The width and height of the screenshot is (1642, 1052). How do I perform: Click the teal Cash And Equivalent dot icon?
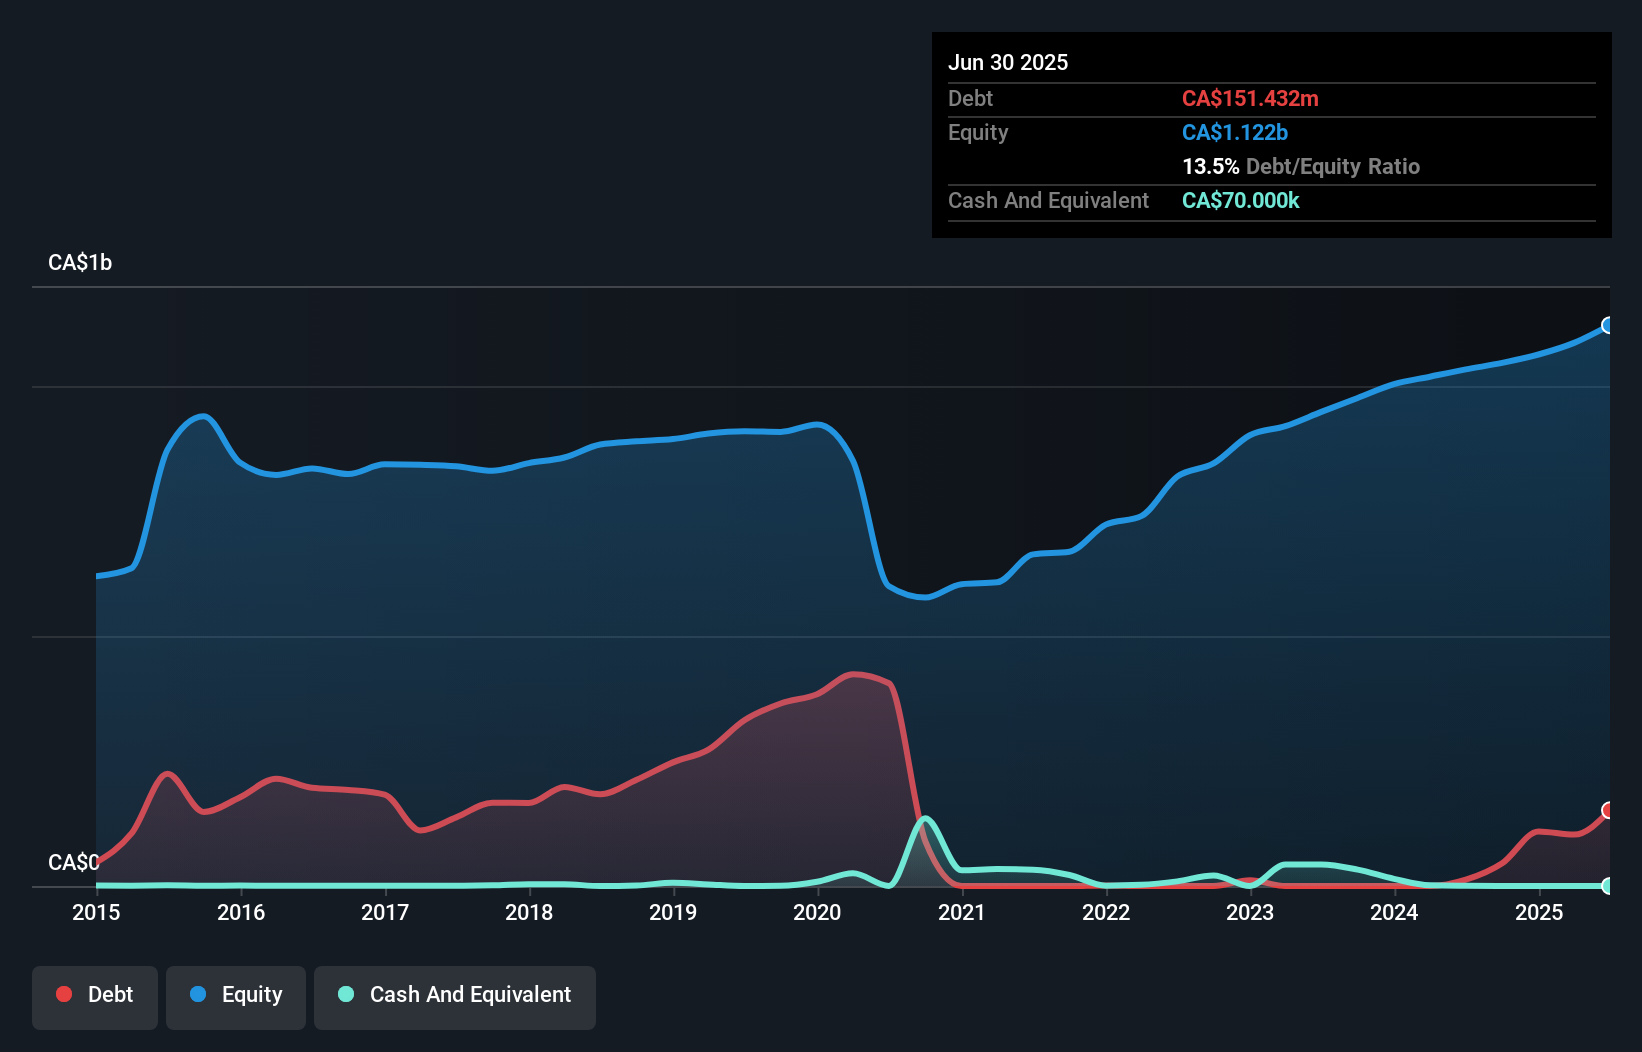point(344,994)
